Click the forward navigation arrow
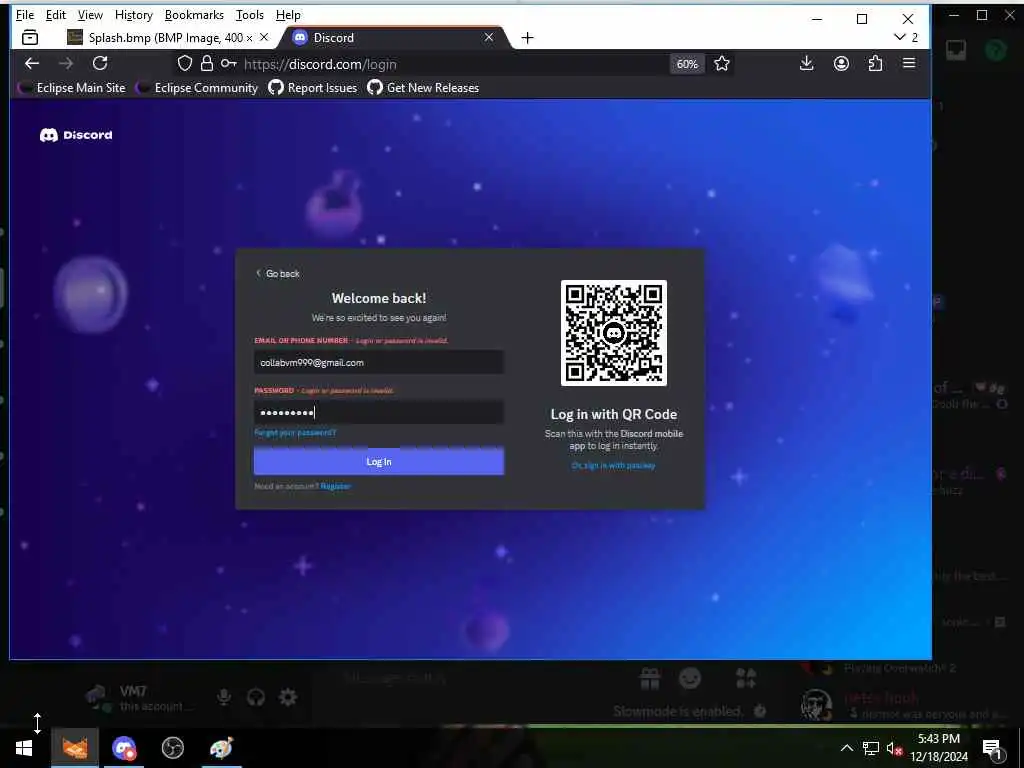The width and height of the screenshot is (1024, 768). pos(65,63)
